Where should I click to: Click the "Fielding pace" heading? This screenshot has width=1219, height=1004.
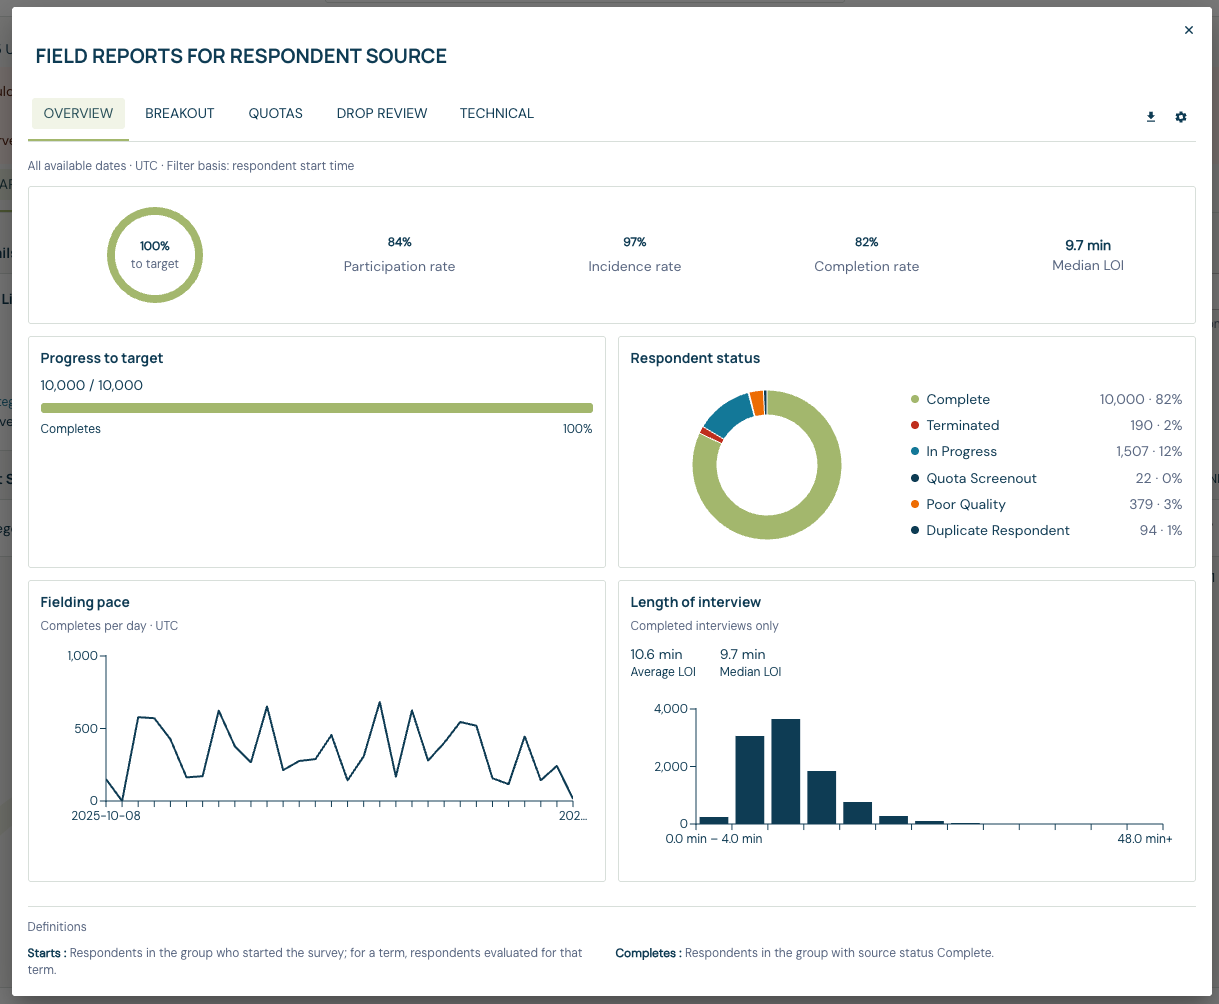[x=85, y=602]
